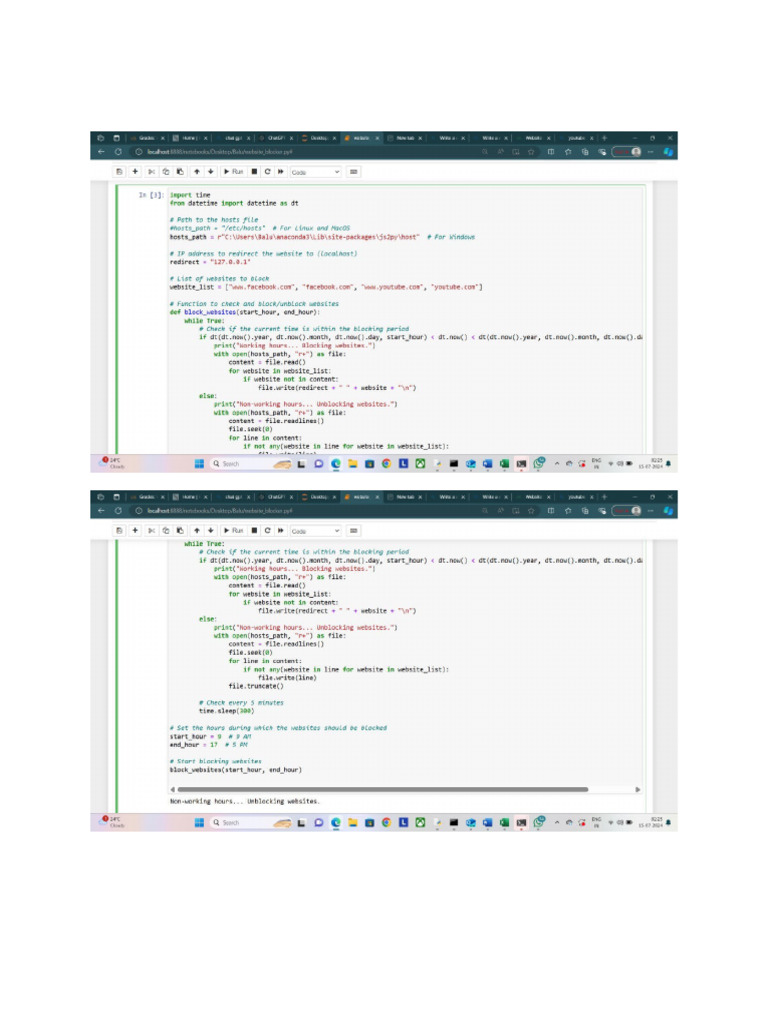768x1024 pixels.
Task: Open File Explorer from the upper screenshot taskbar
Action: [353, 464]
